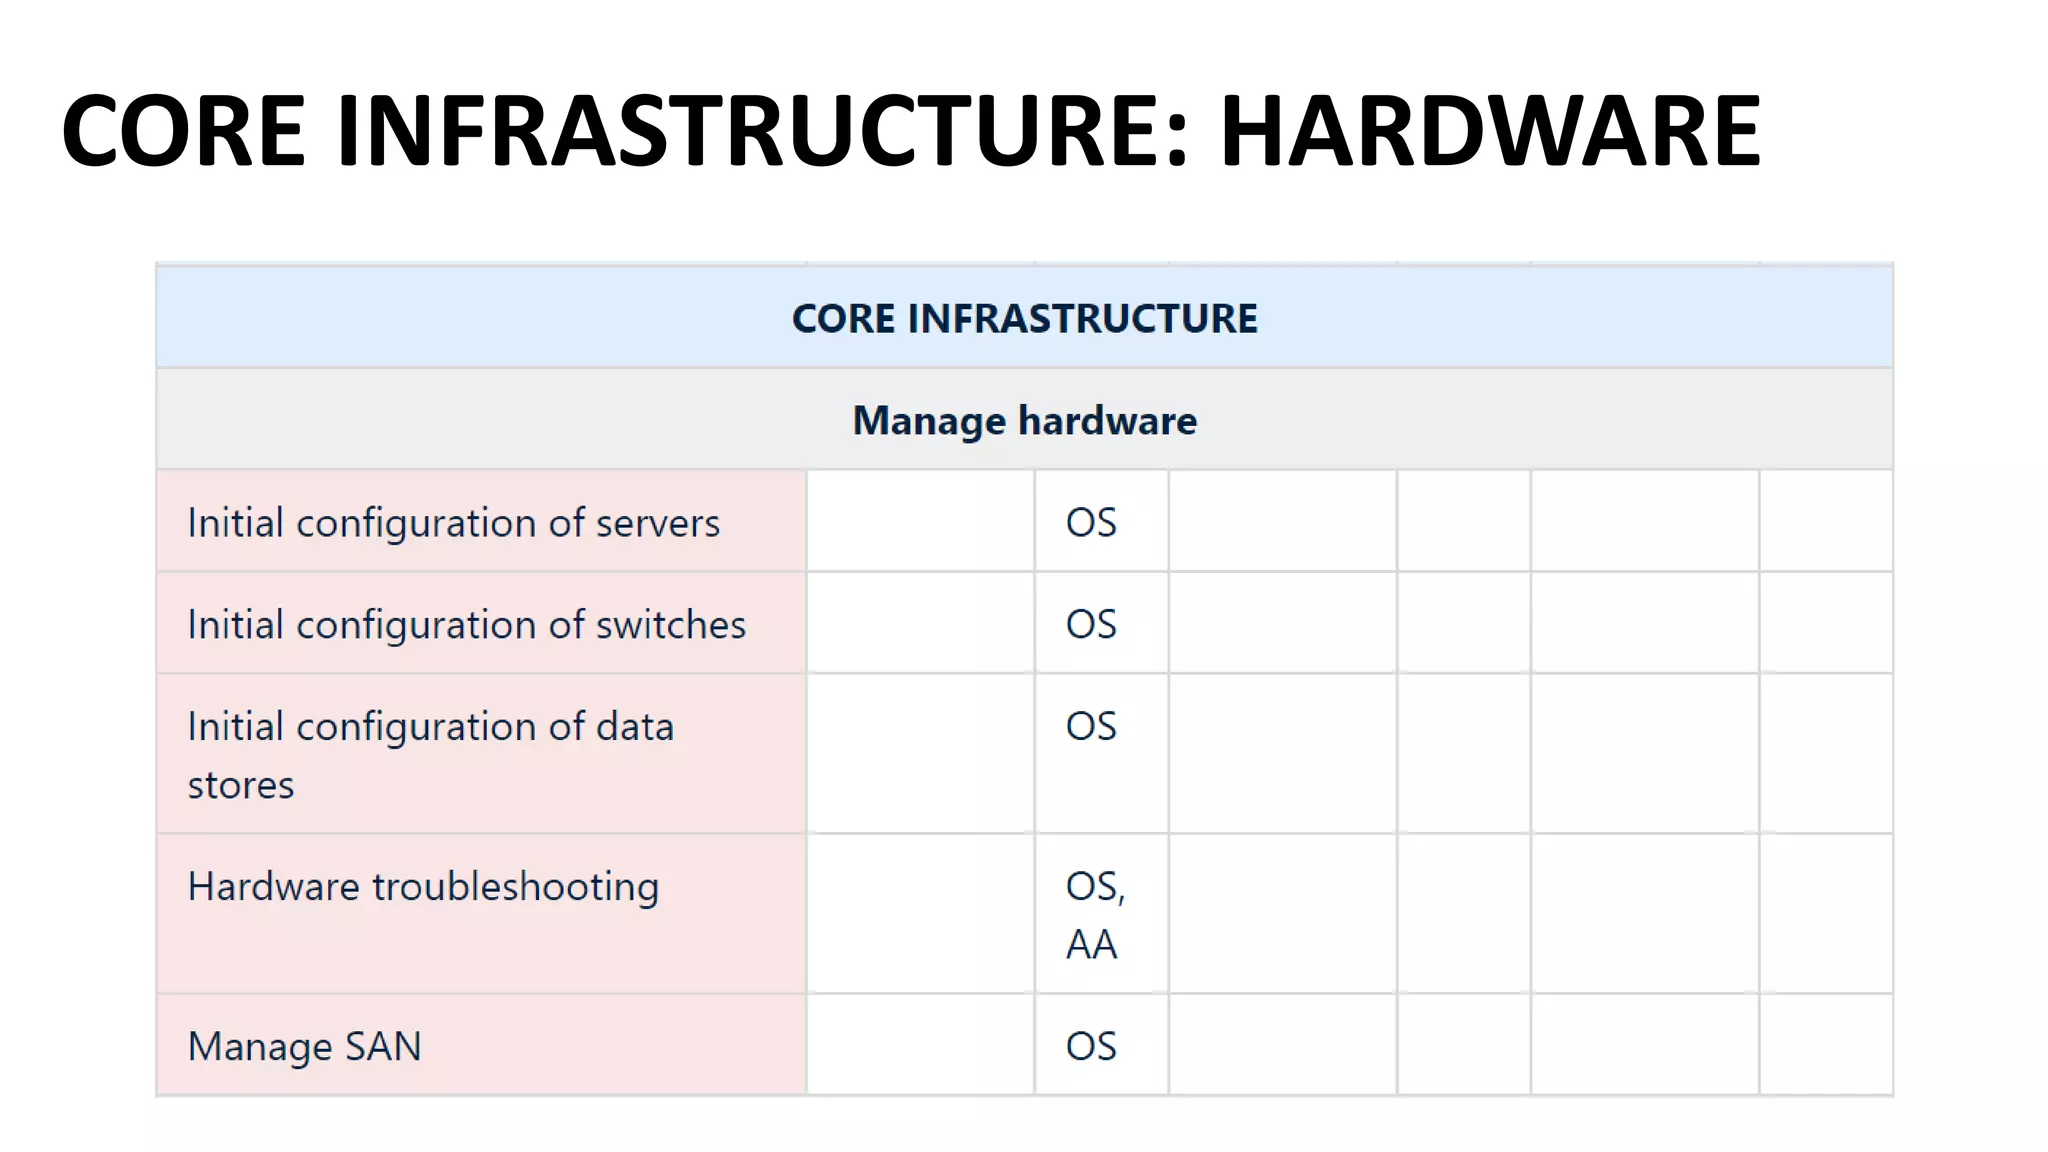Select last empty cell in Manage SAN row

click(1826, 1045)
